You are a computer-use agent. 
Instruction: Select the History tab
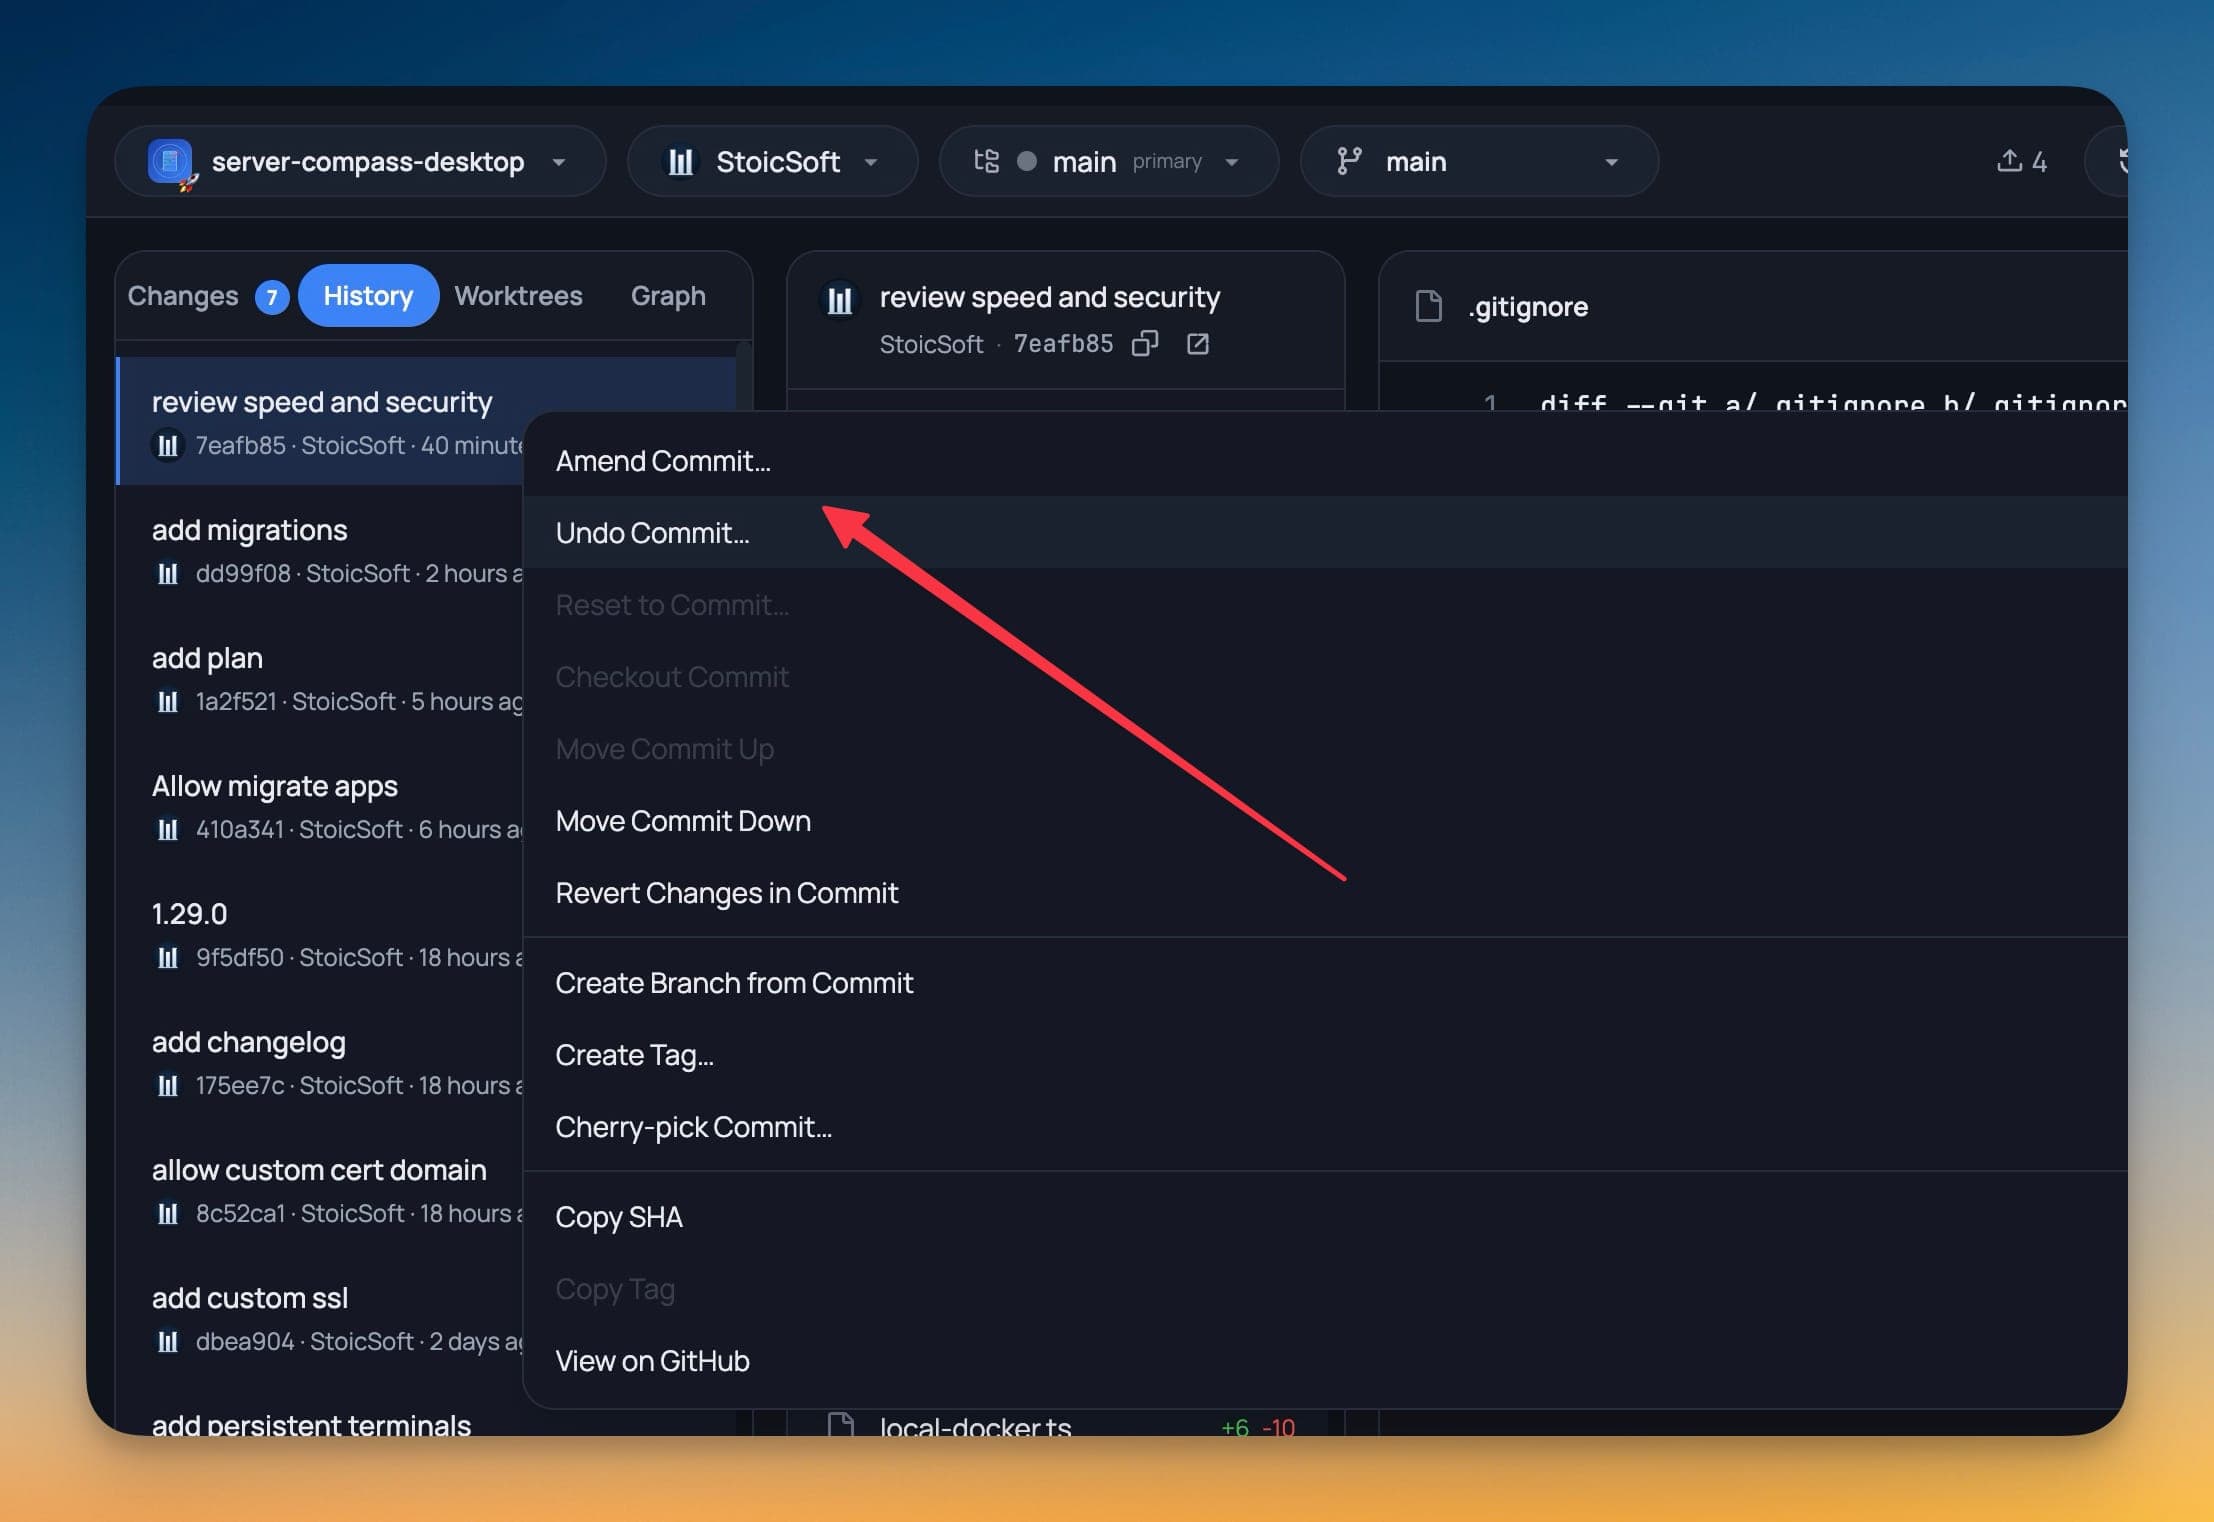click(368, 296)
